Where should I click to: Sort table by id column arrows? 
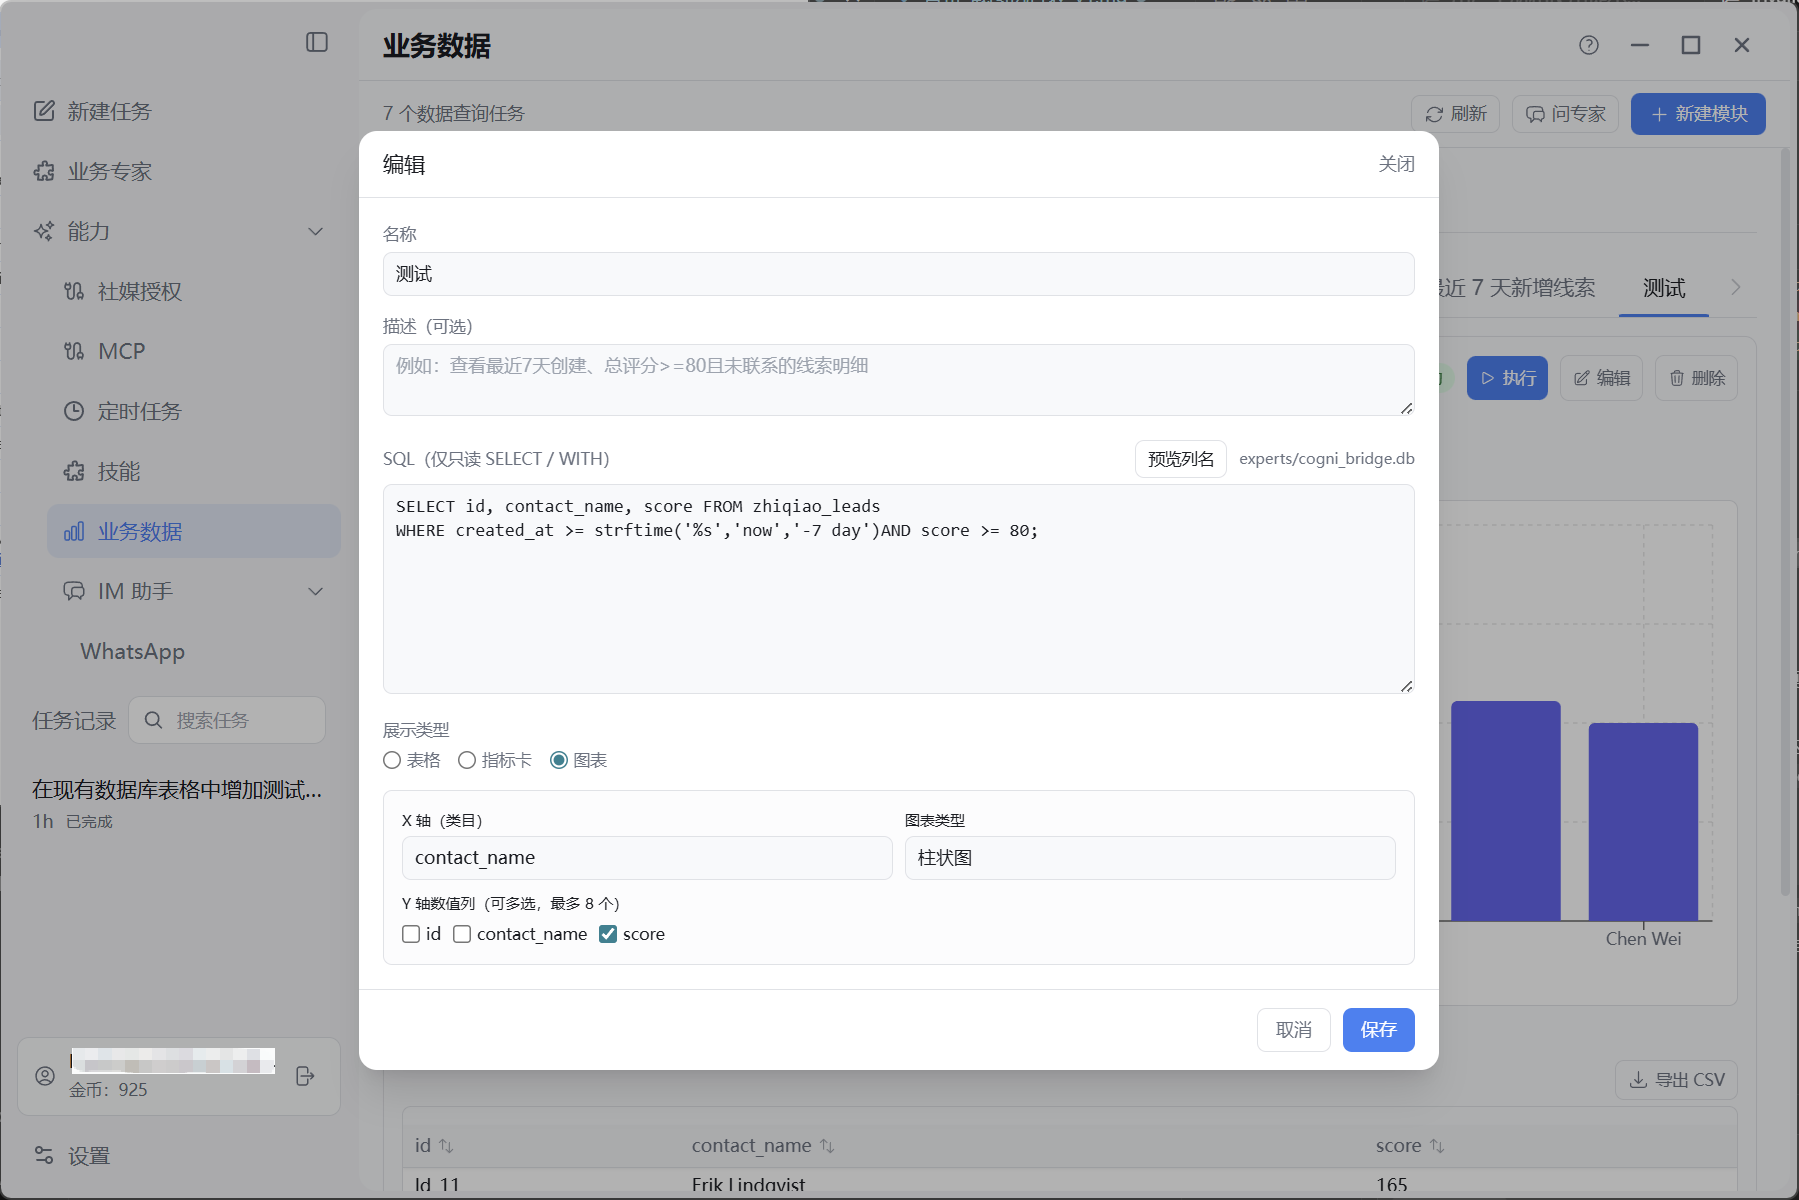pyautogui.click(x=447, y=1146)
